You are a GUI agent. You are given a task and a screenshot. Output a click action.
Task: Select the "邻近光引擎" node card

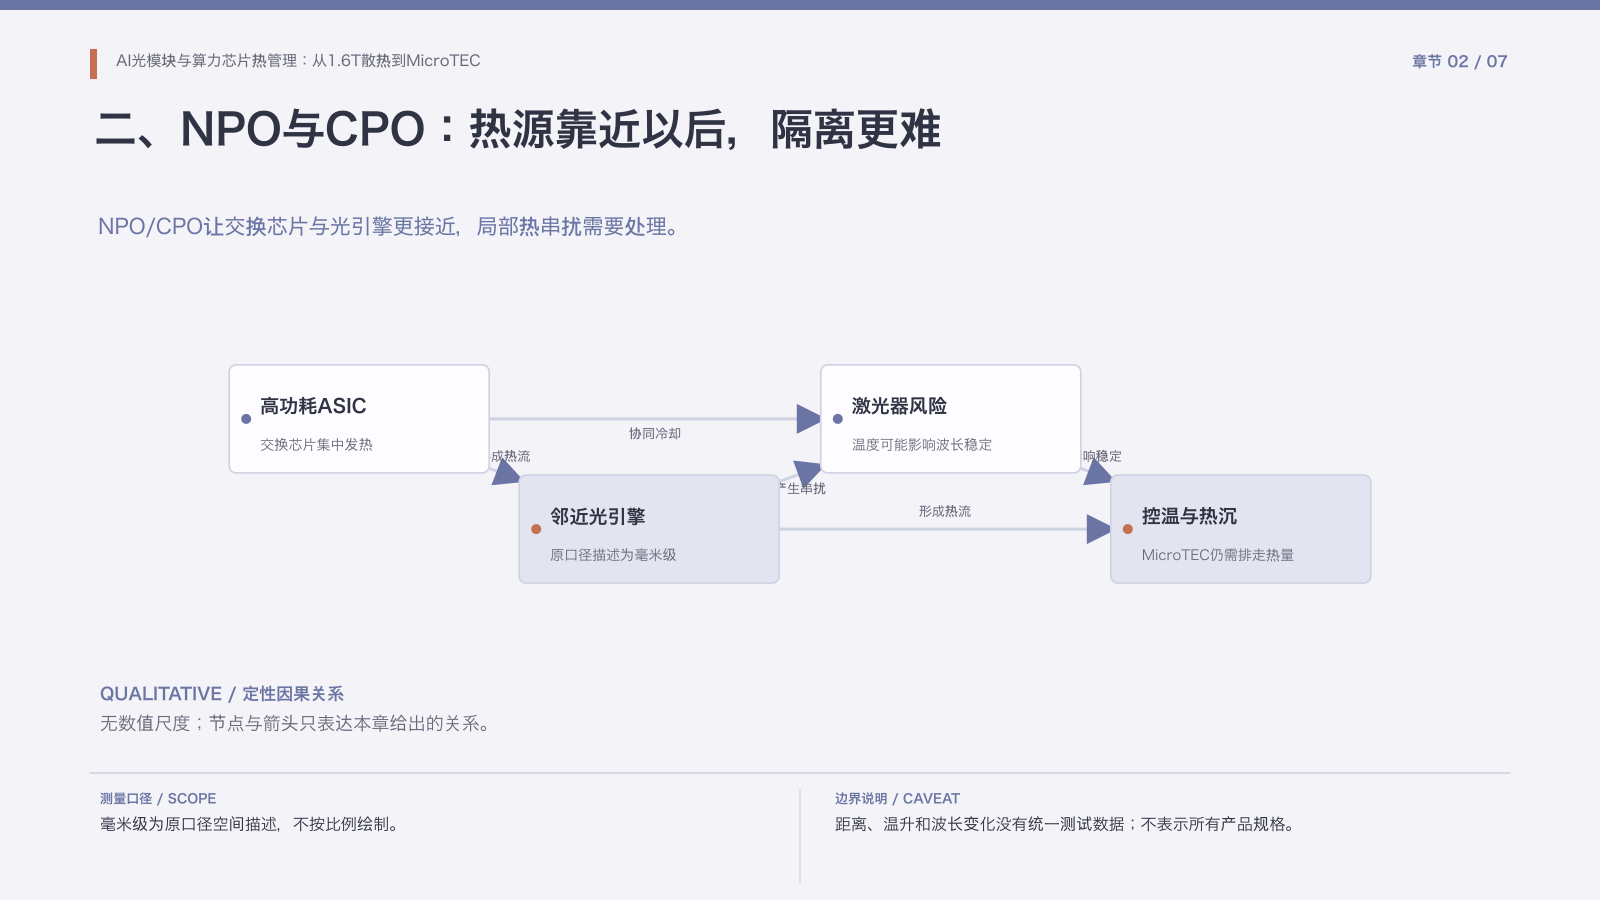click(x=649, y=529)
